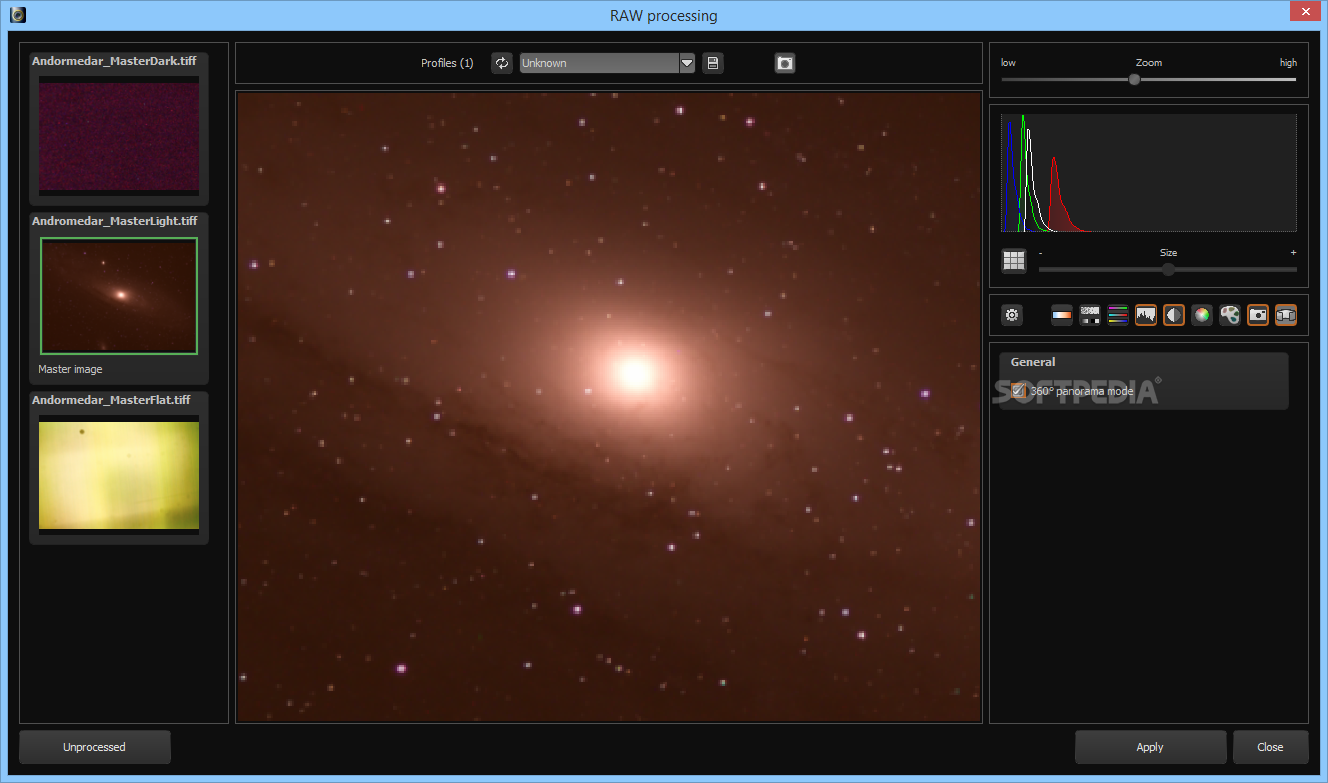Open the color wheel tool
This screenshot has height=783, width=1328.
click(1202, 315)
